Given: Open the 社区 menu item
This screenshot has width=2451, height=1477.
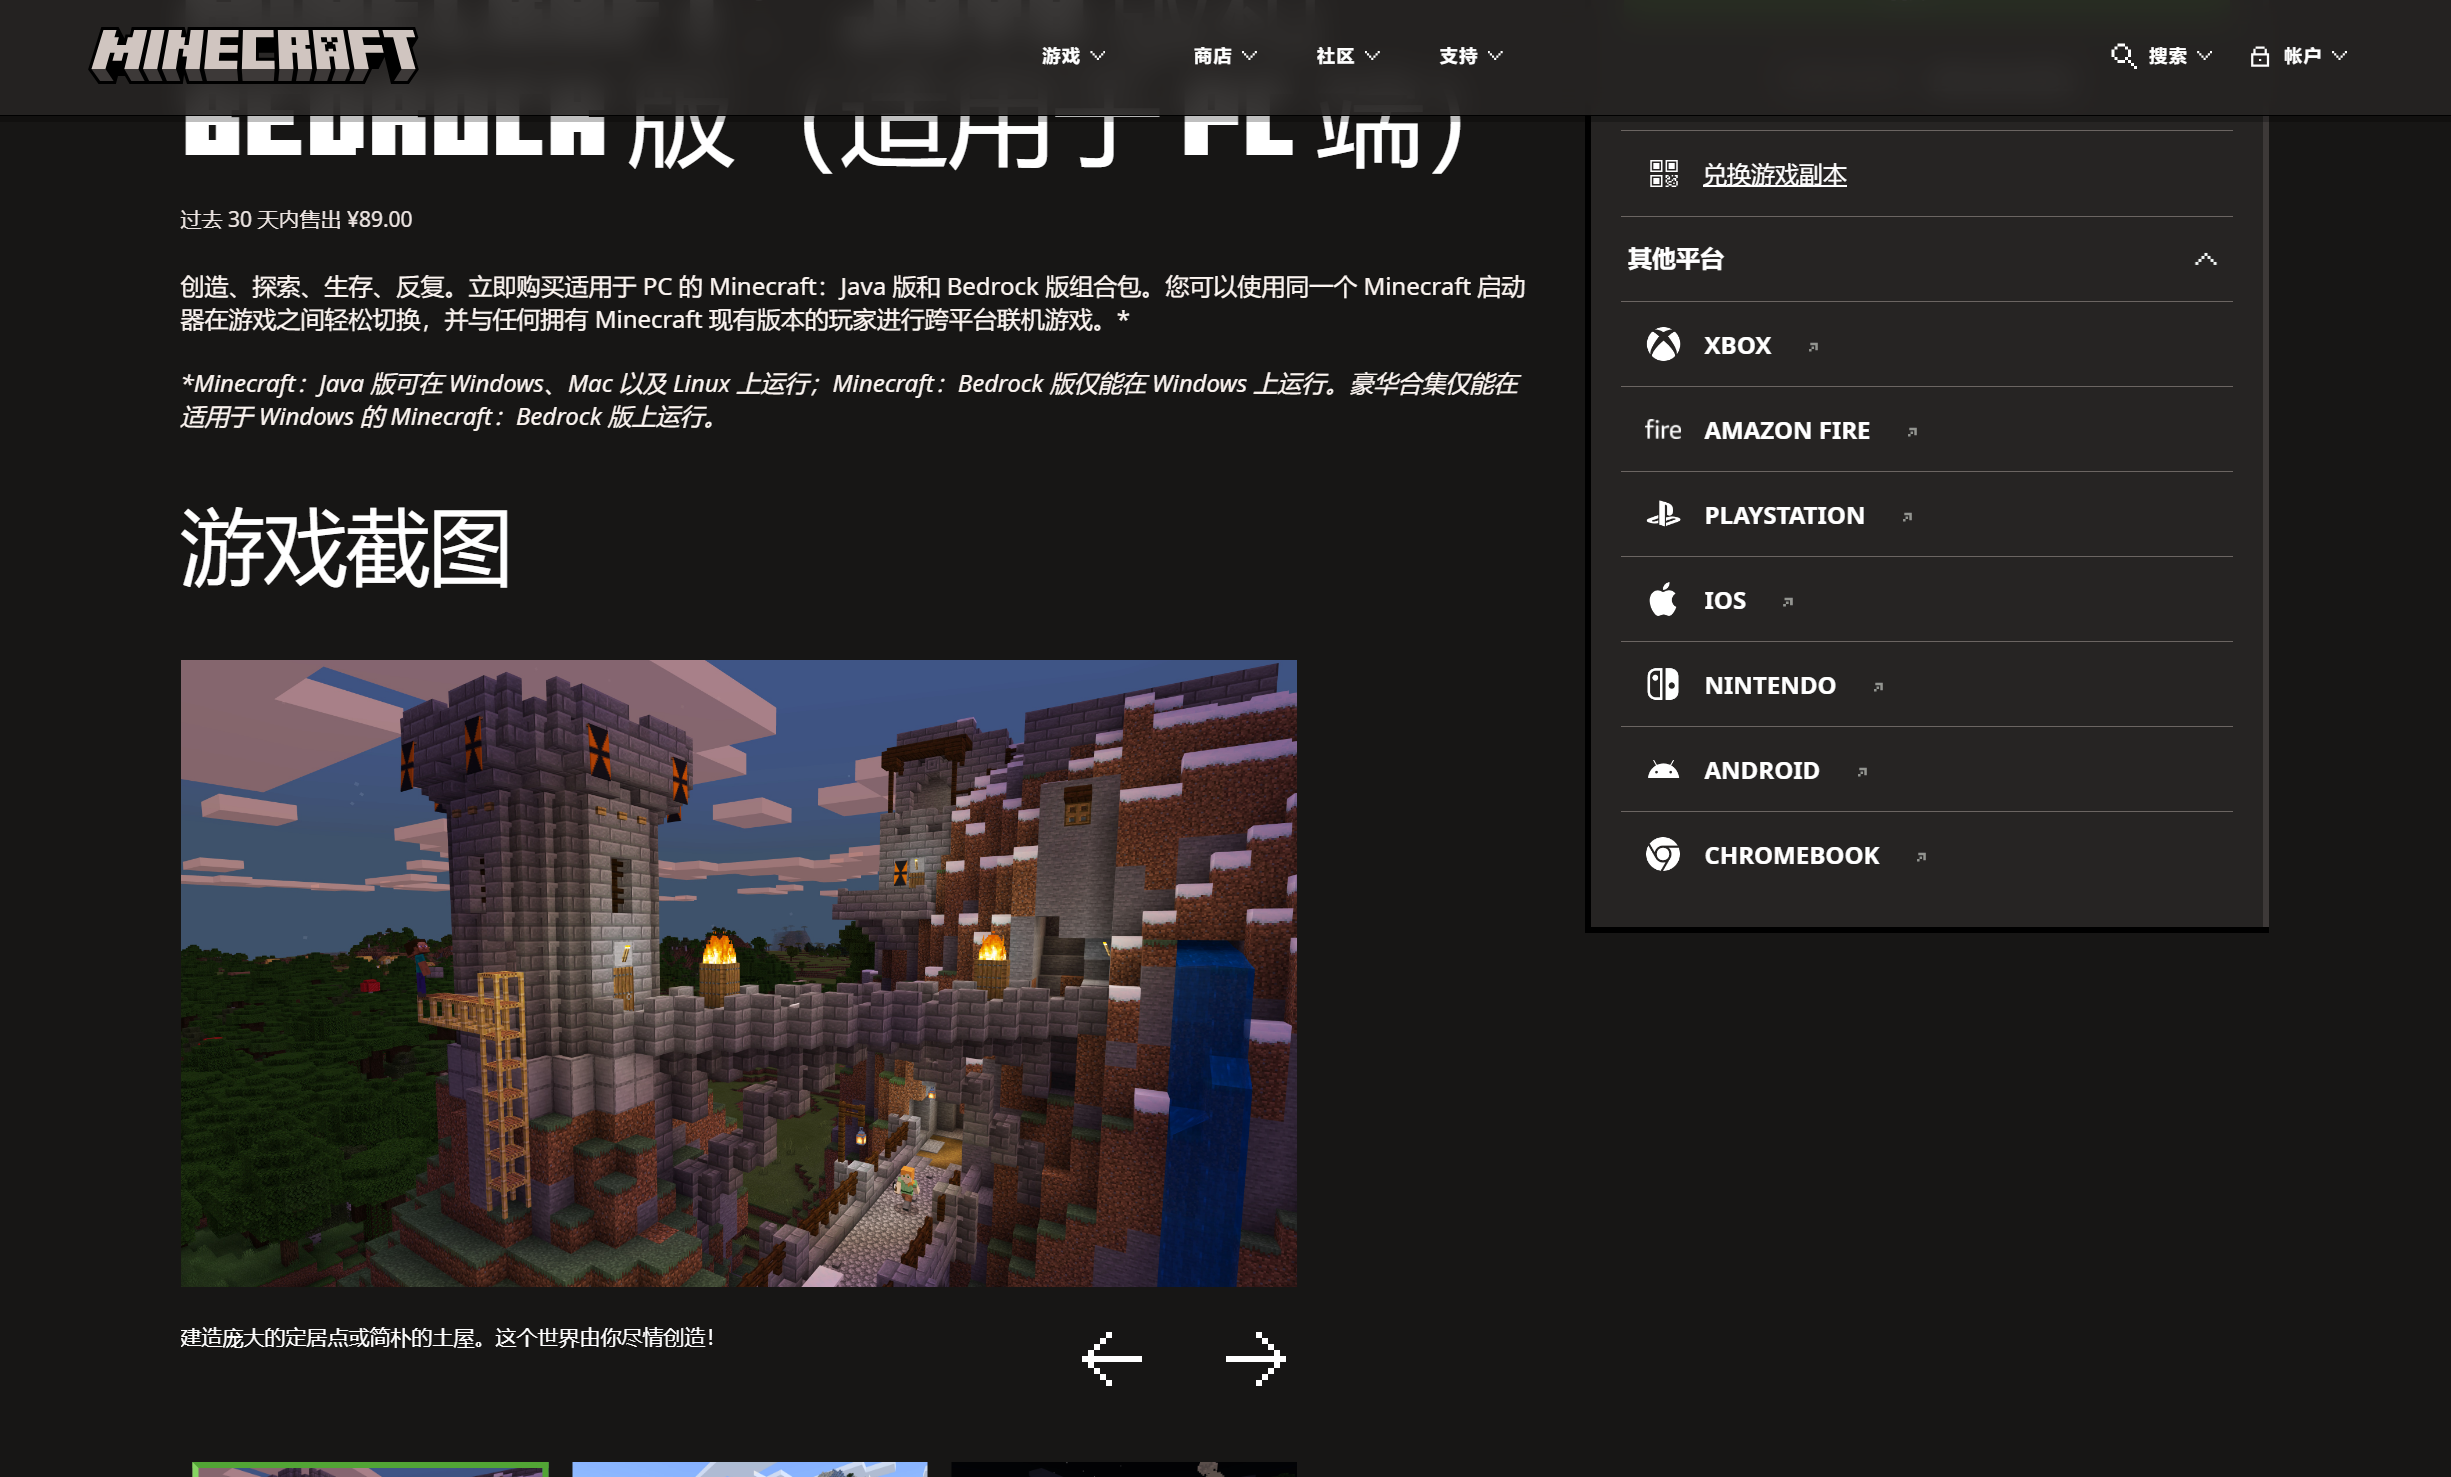Looking at the screenshot, I should click(1347, 56).
